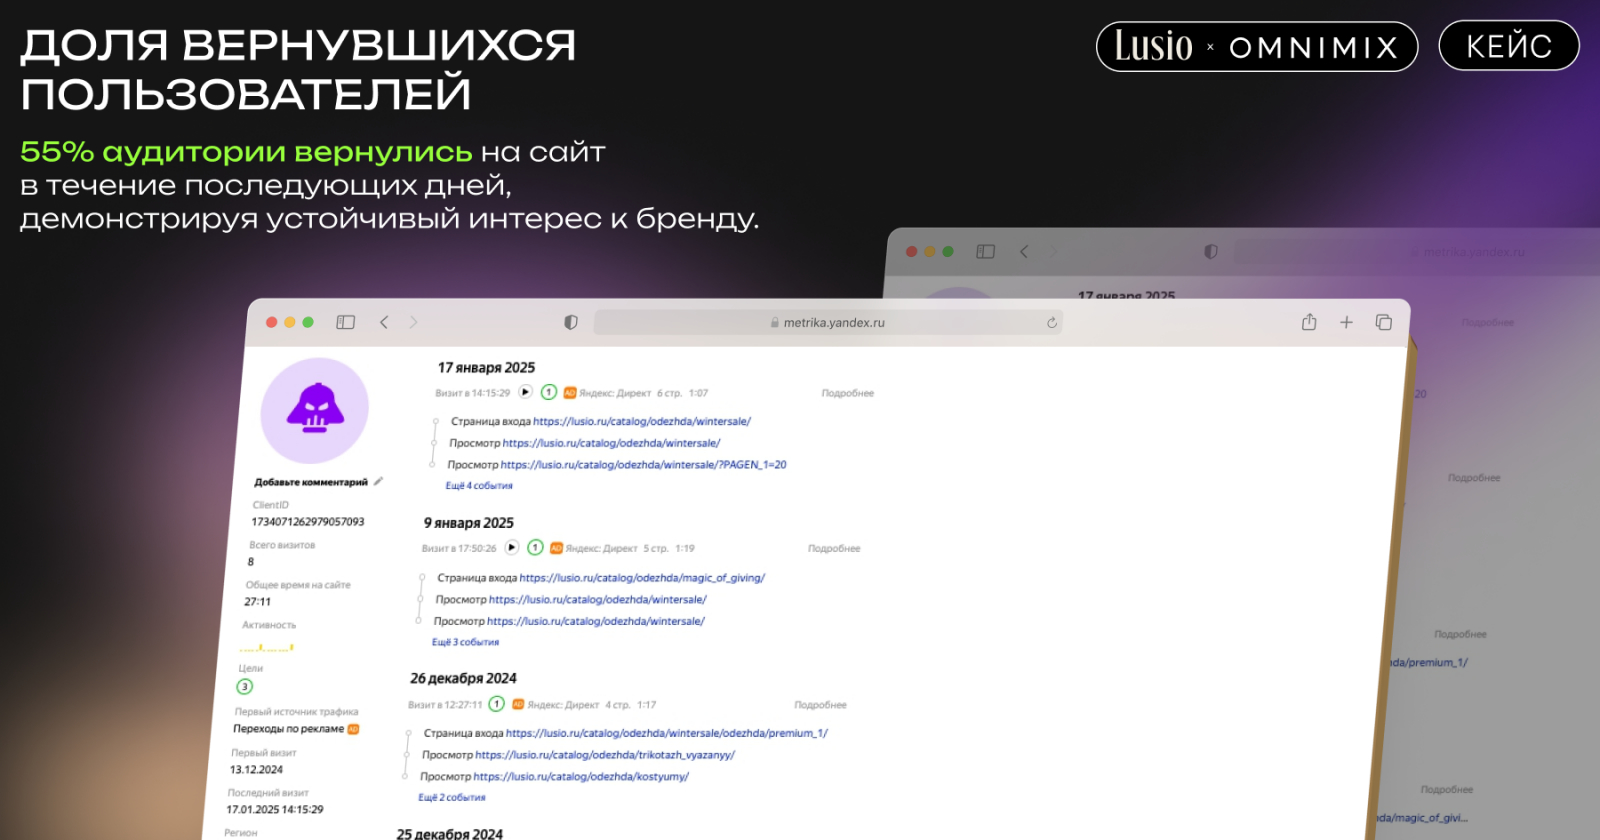
Task: Click the Яндекс: Директ icon on the 12:27:11 visit
Action: (518, 705)
